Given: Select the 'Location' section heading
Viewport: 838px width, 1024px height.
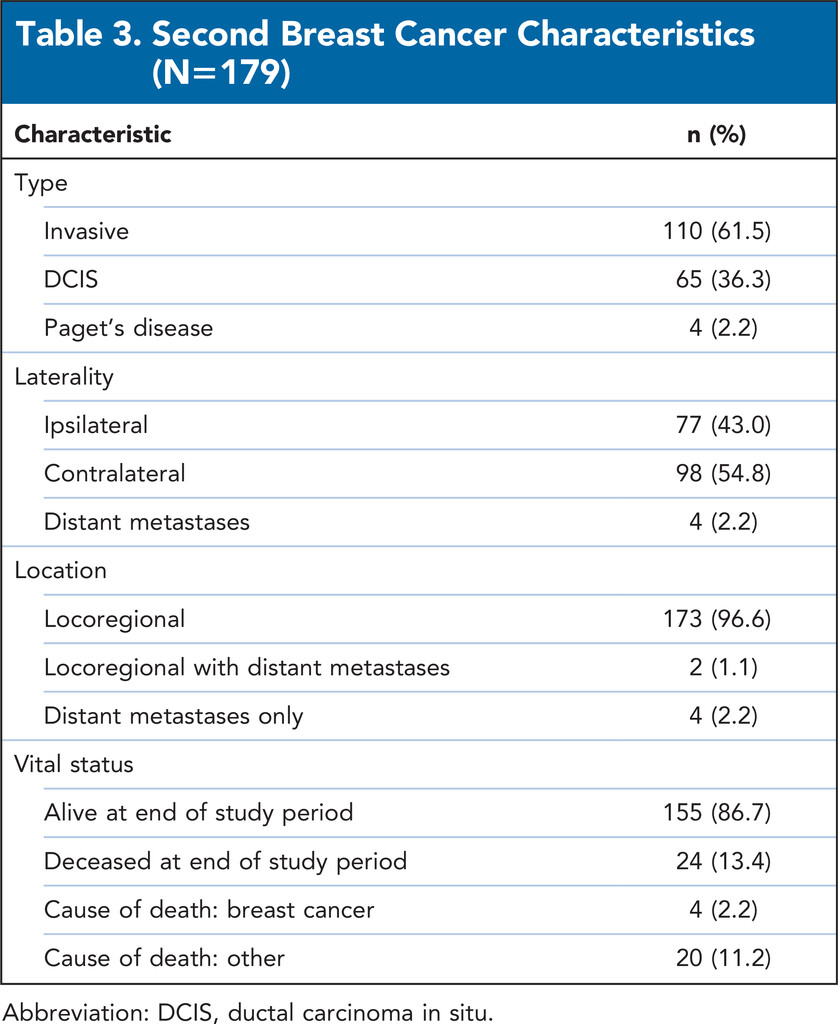Looking at the screenshot, I should pyautogui.click(x=61, y=570).
